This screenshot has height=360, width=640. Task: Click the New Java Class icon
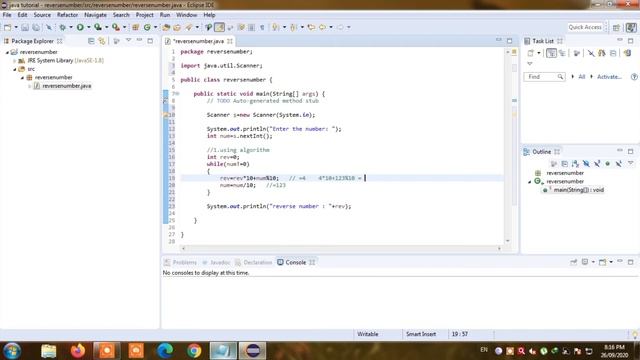pyautogui.click(x=147, y=27)
